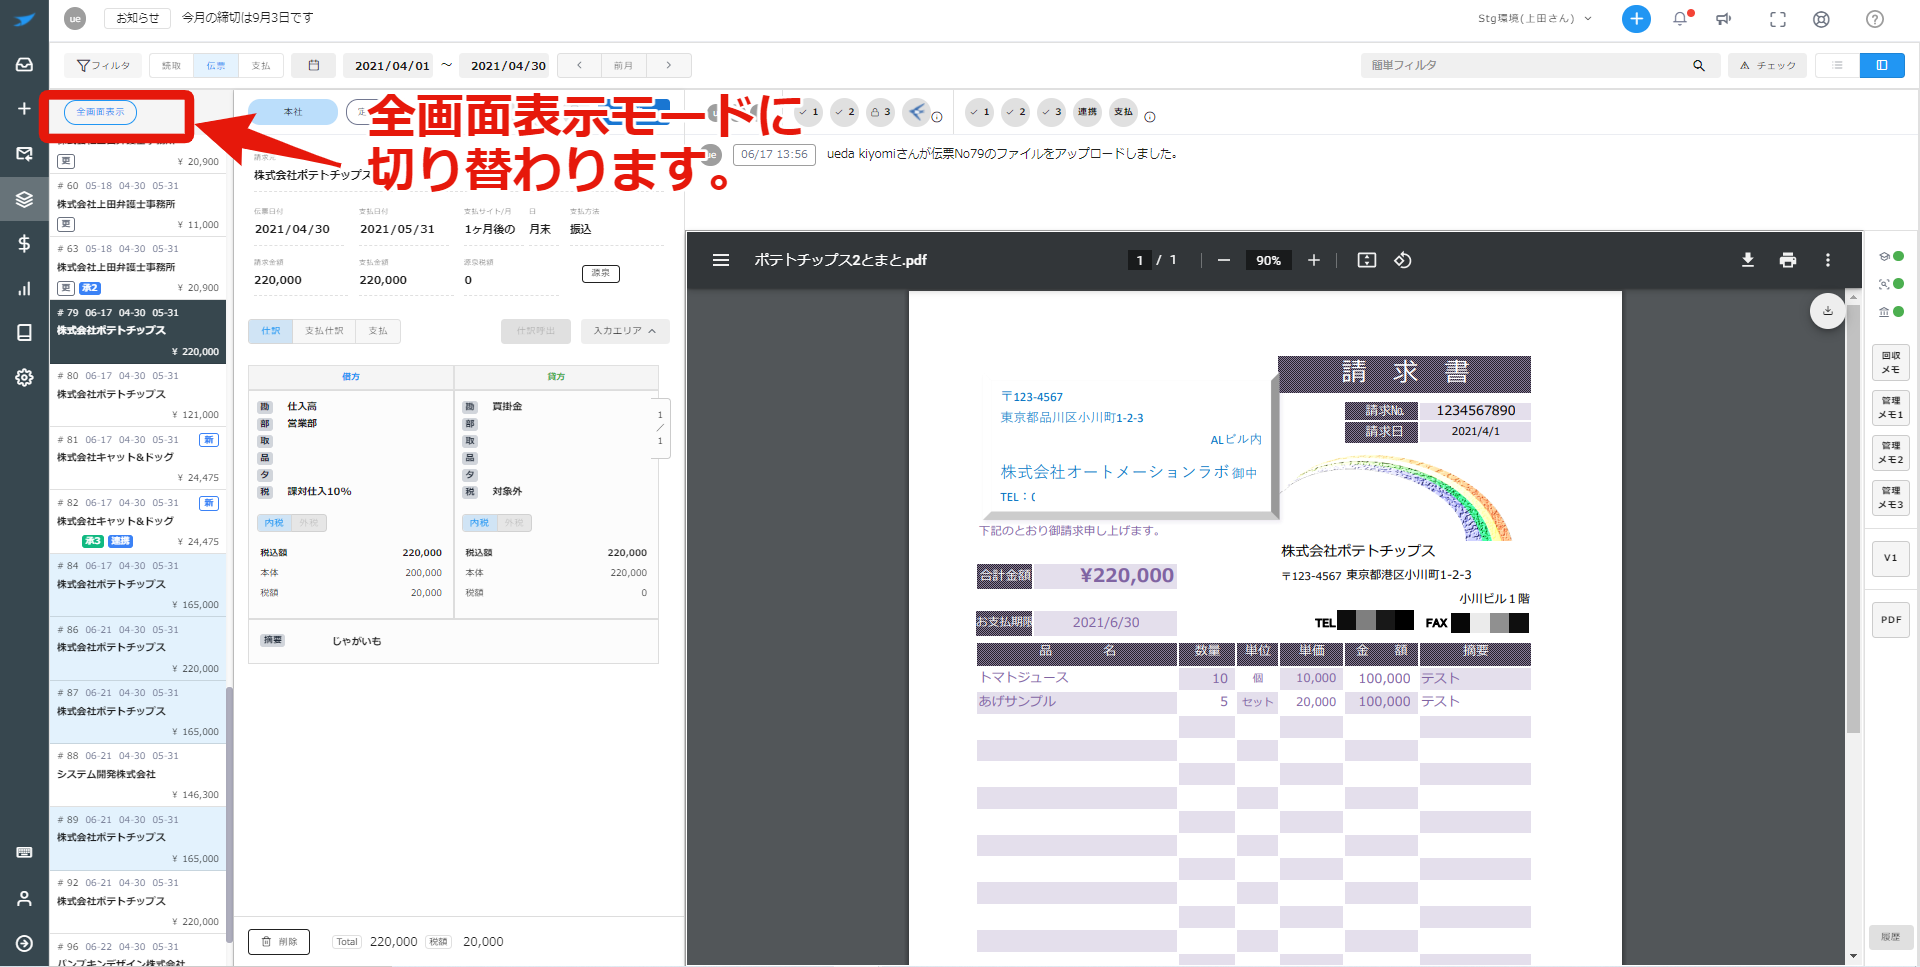The image size is (1920, 967).
Task: Click the circled arrow icon at sidebar bottom
Action: (x=24, y=943)
